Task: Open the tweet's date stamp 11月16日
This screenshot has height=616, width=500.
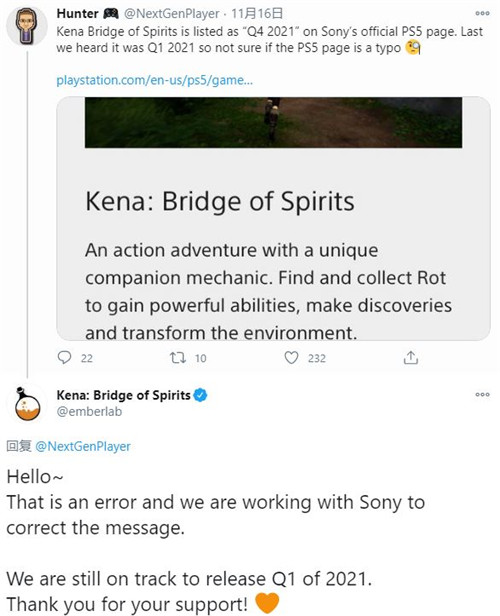Action: point(257,14)
